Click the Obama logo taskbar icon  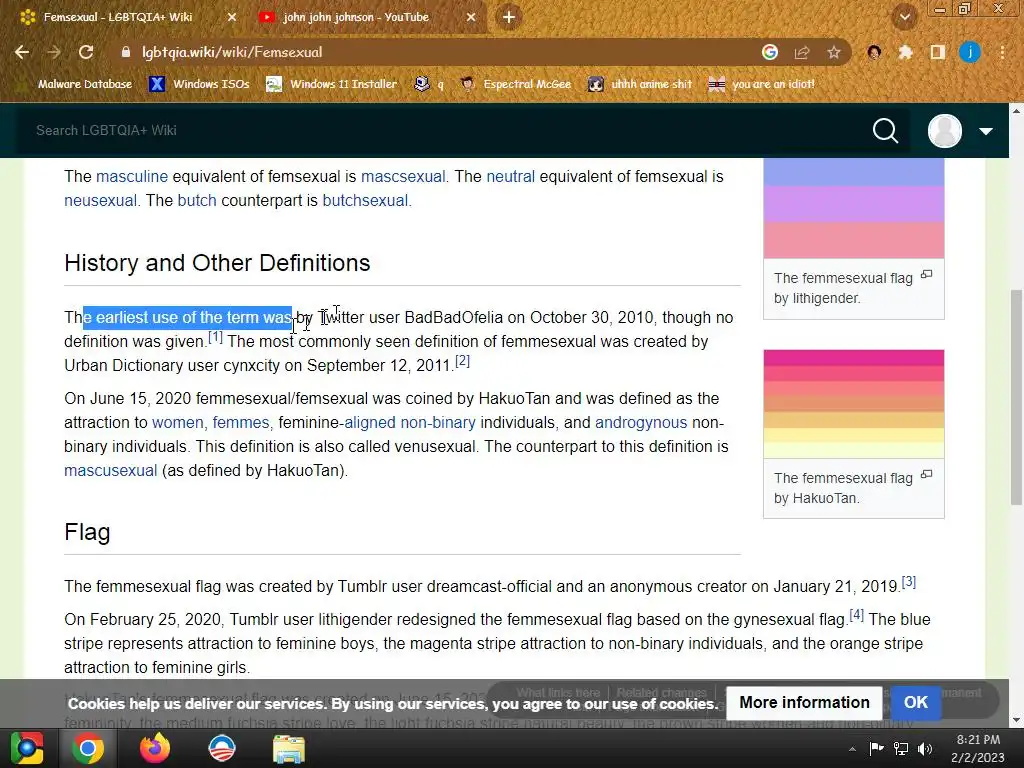pyautogui.click(x=221, y=748)
